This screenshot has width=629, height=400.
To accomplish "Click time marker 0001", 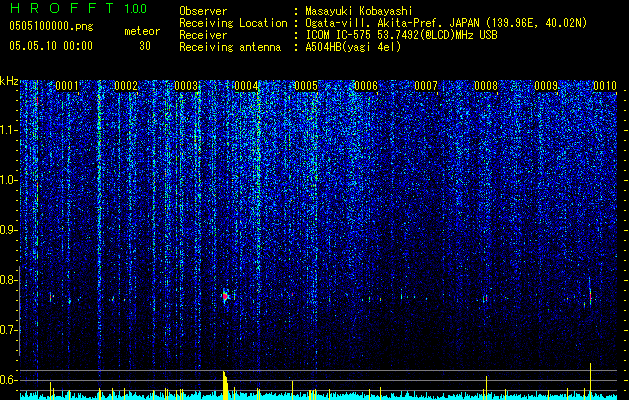I will 67,86.
